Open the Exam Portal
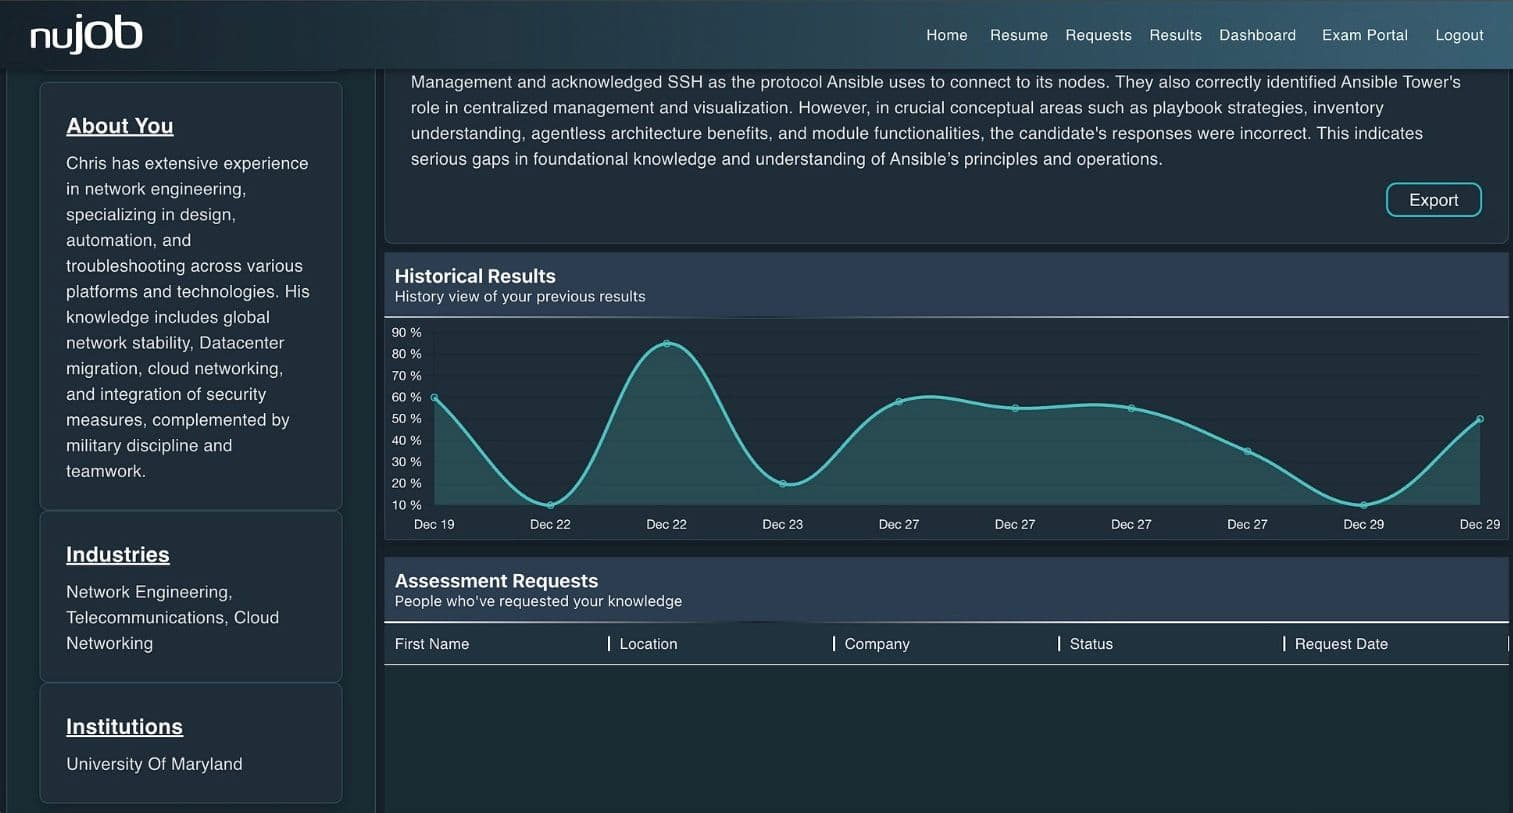1513x813 pixels. tap(1364, 35)
